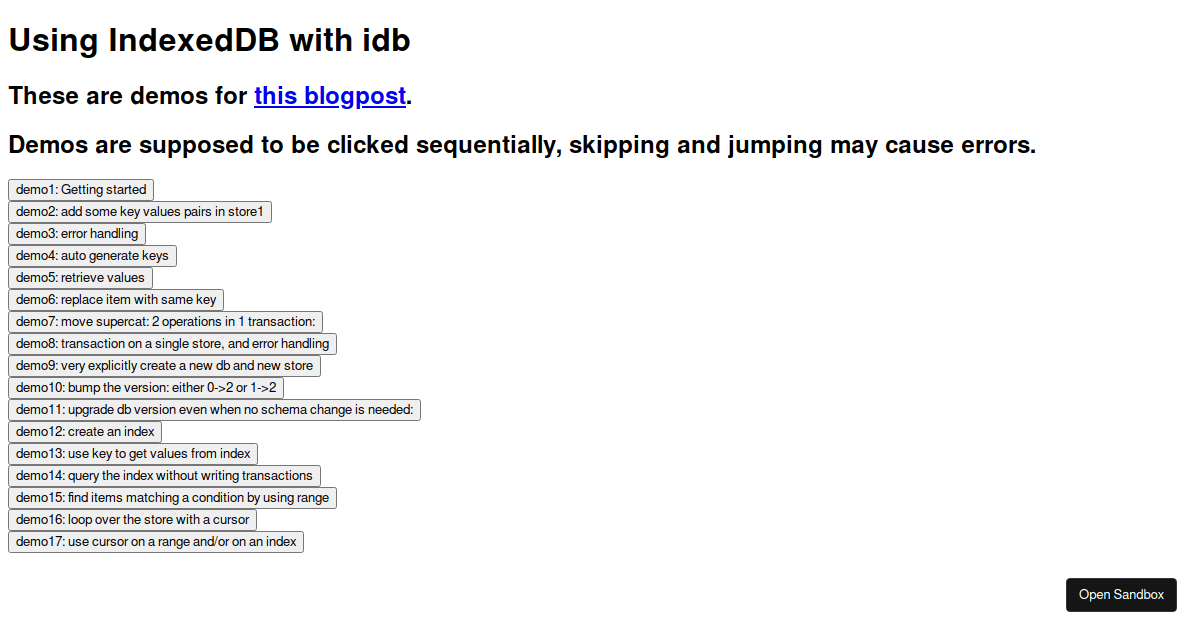1200x630 pixels.
Task: Select the page heading text
Action: point(209,40)
